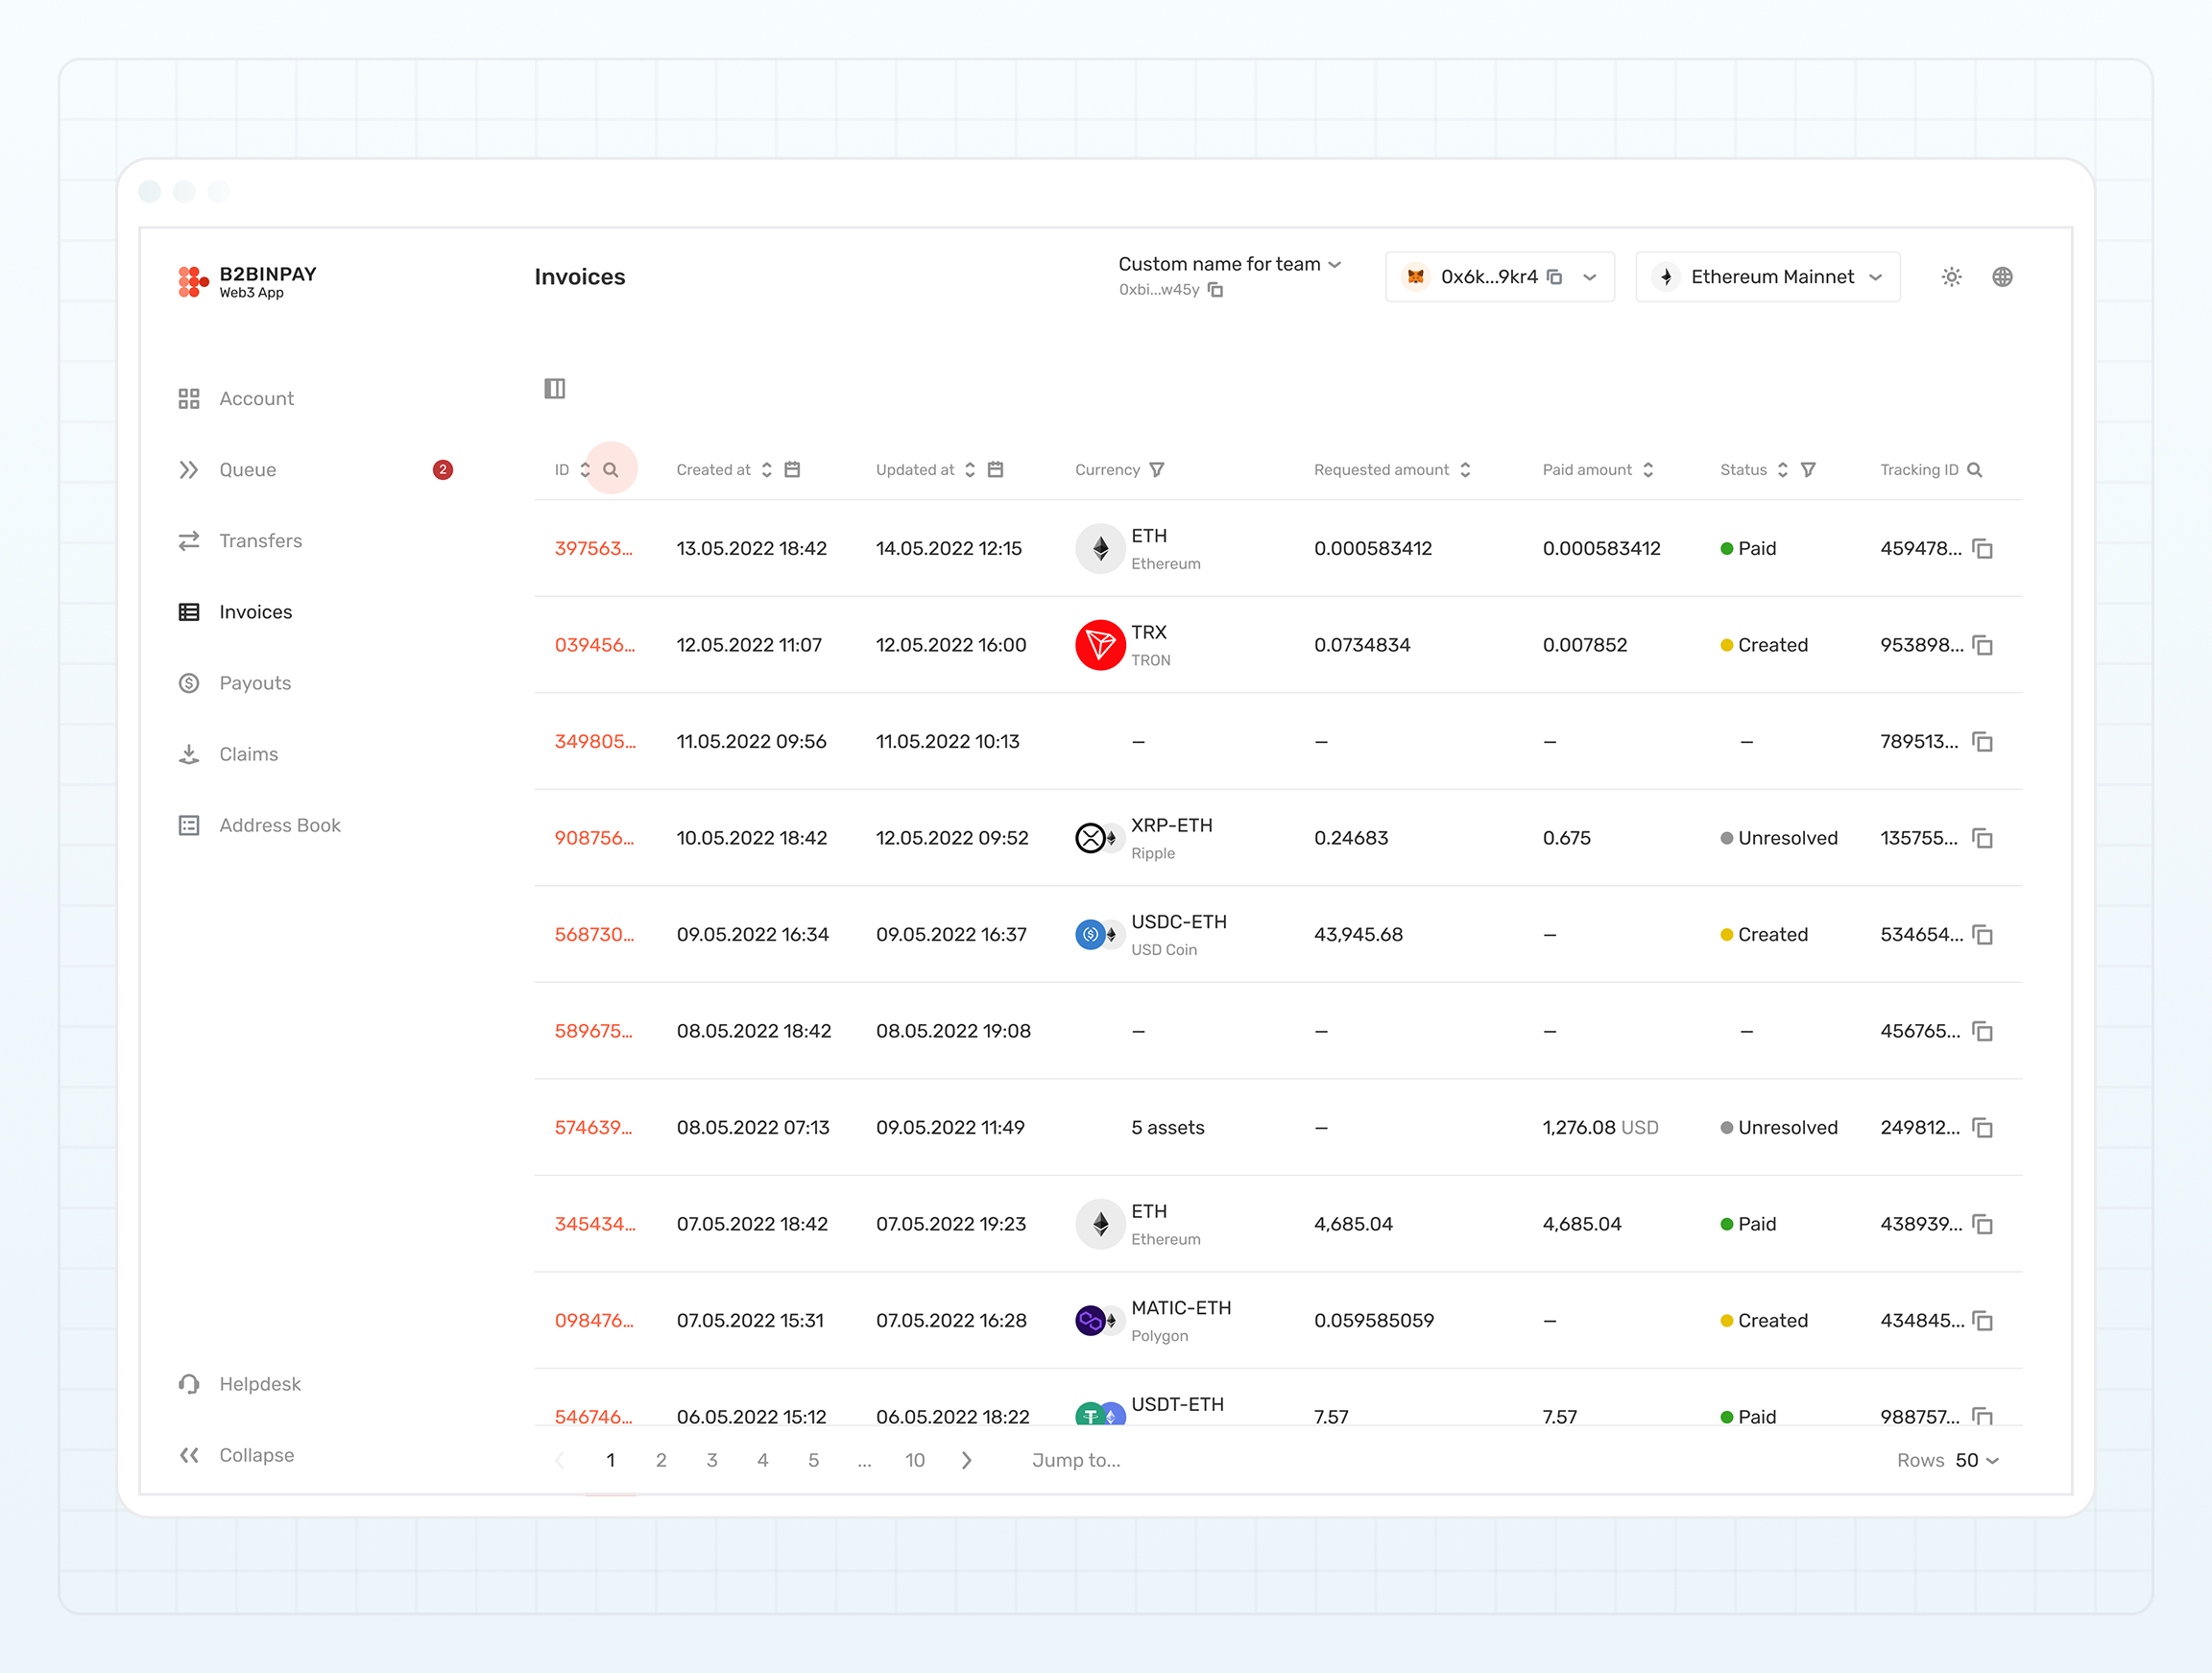Click the ID column search icon
This screenshot has width=2212, height=1673.
[610, 469]
